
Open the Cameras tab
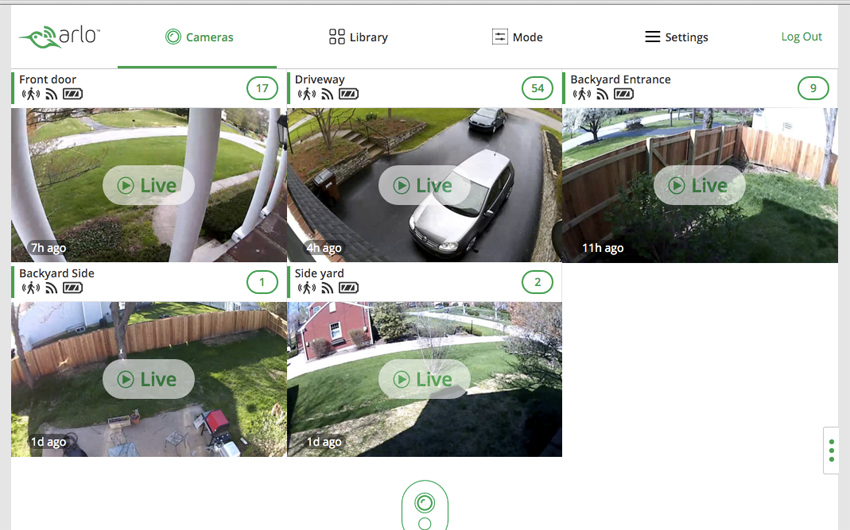point(199,37)
